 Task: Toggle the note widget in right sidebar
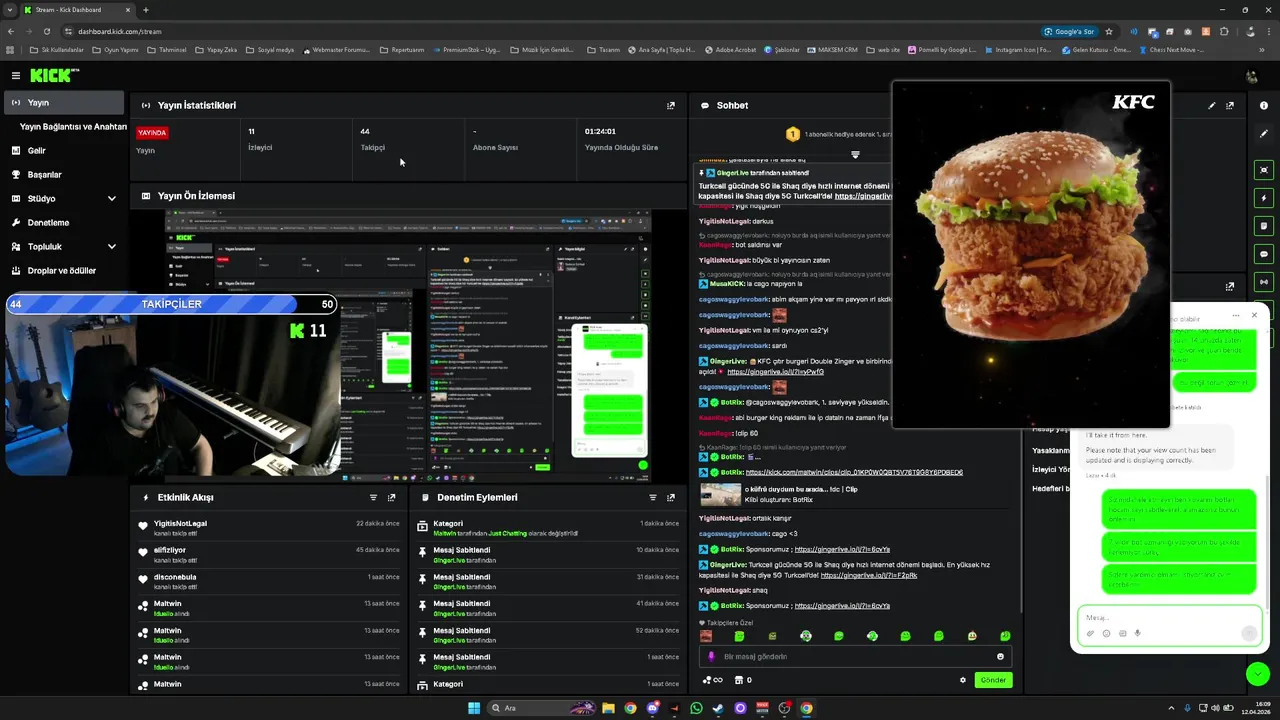coord(1264,226)
